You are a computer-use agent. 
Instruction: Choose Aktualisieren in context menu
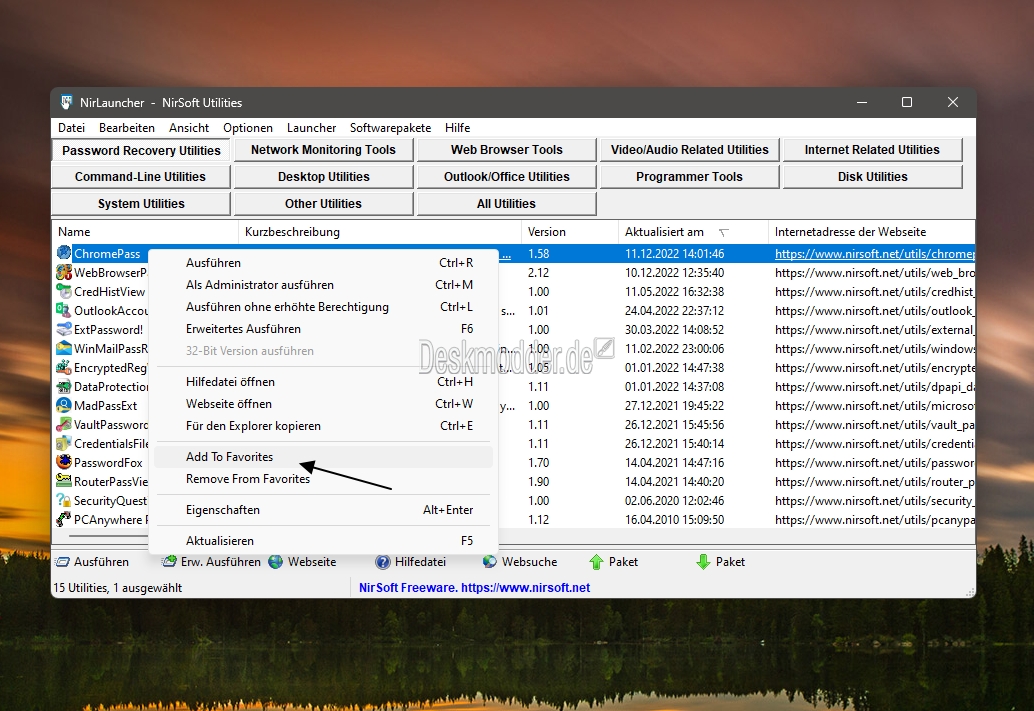pyautogui.click(x=323, y=541)
